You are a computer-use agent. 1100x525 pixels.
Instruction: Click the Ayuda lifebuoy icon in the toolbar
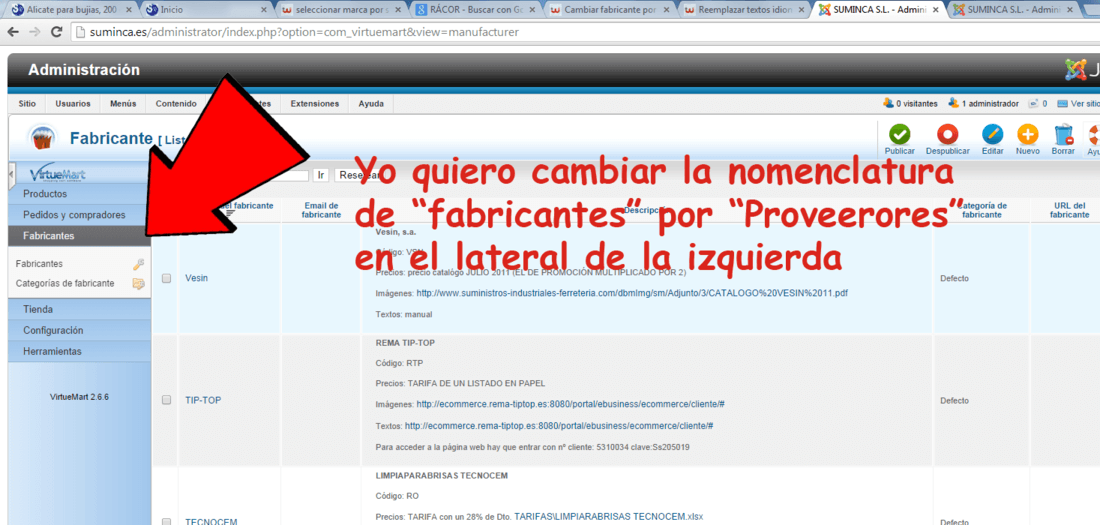click(1094, 135)
